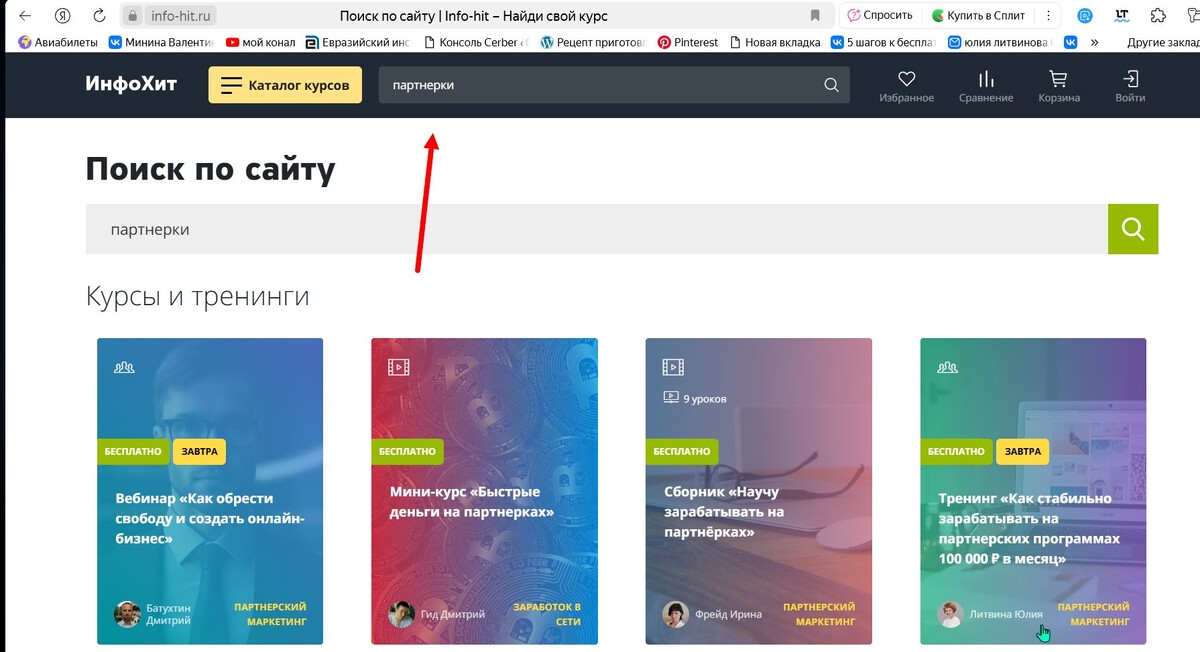Image resolution: width=1200 pixels, height=652 pixels.
Task: Click the Войти login icon
Action: pyautogui.click(x=1130, y=86)
